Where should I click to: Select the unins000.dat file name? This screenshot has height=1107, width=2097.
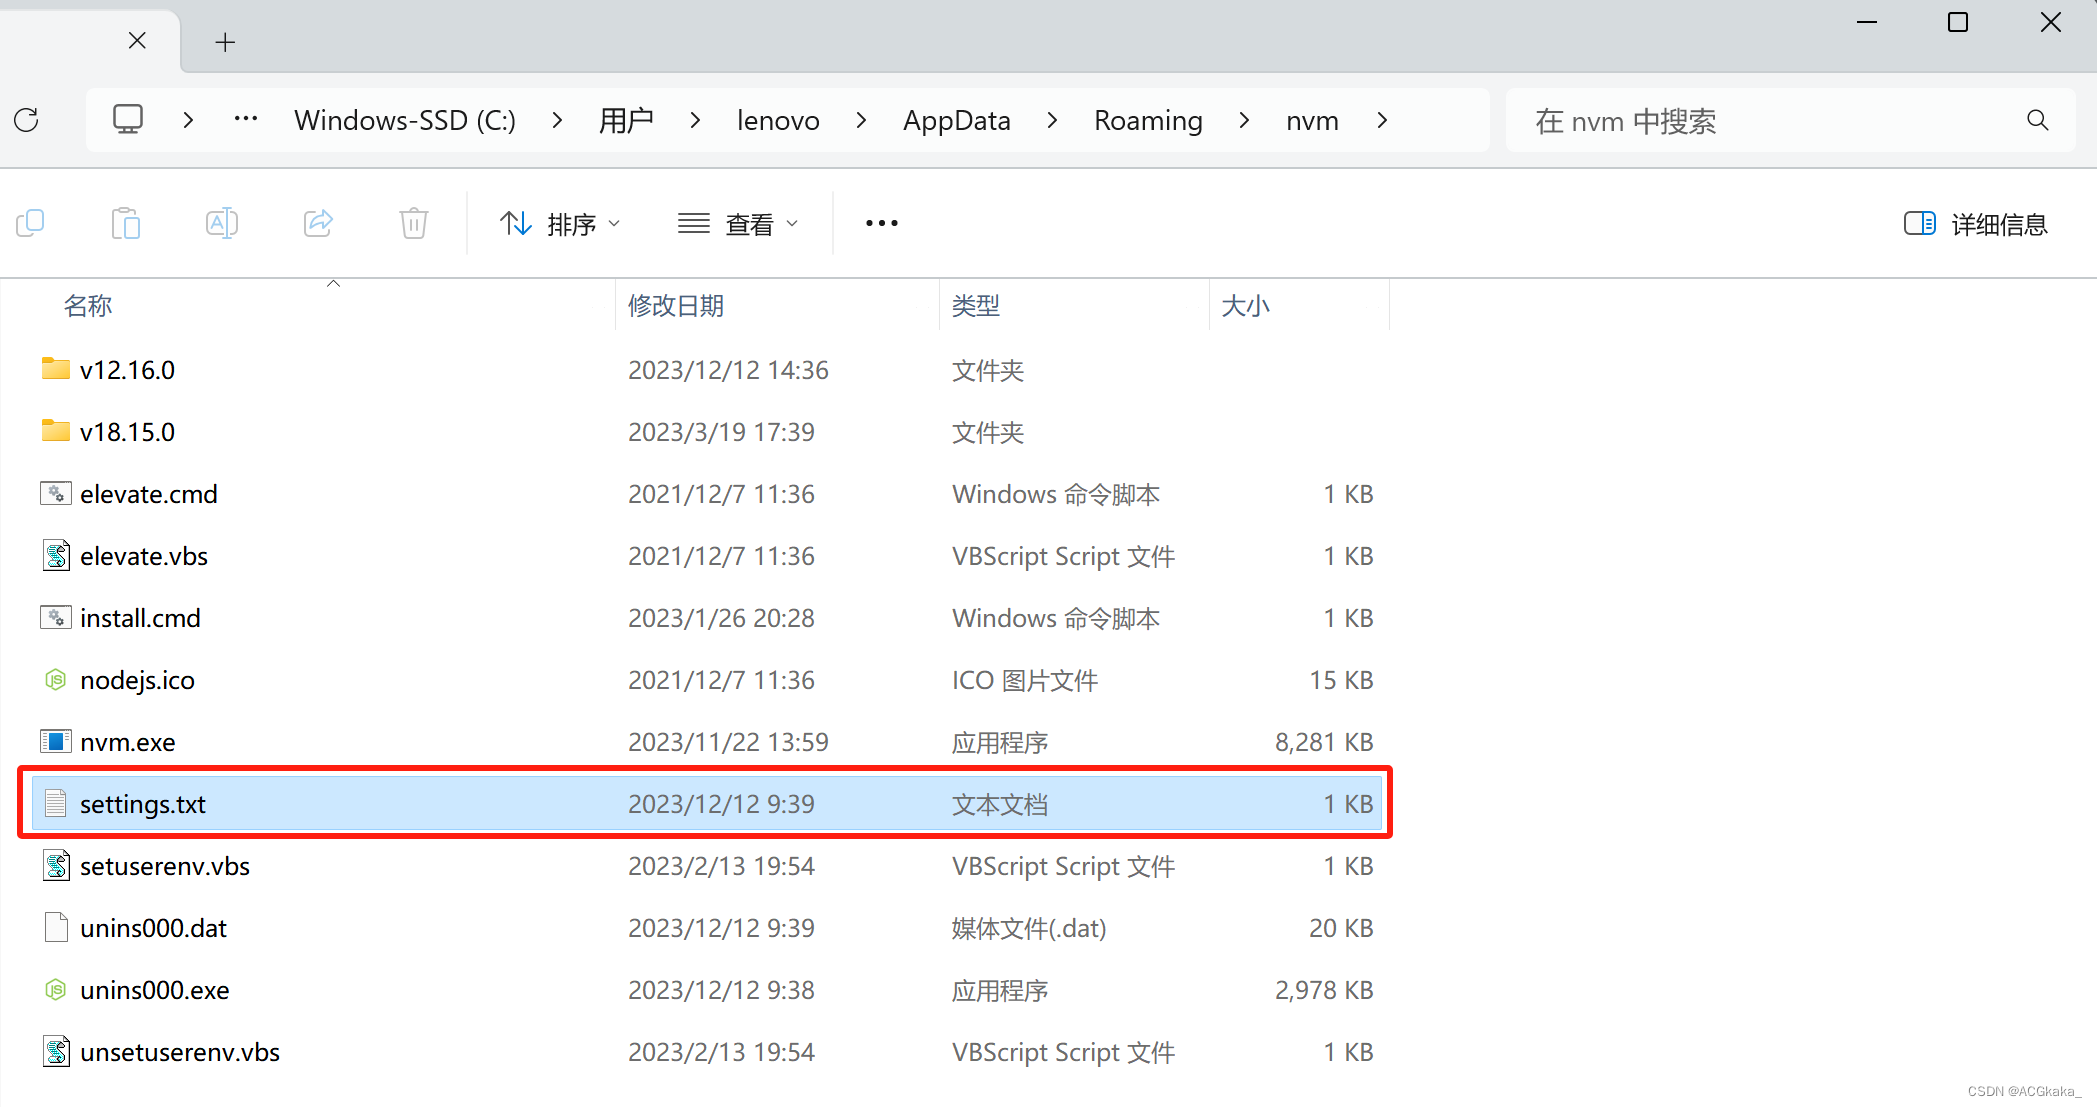point(154,928)
